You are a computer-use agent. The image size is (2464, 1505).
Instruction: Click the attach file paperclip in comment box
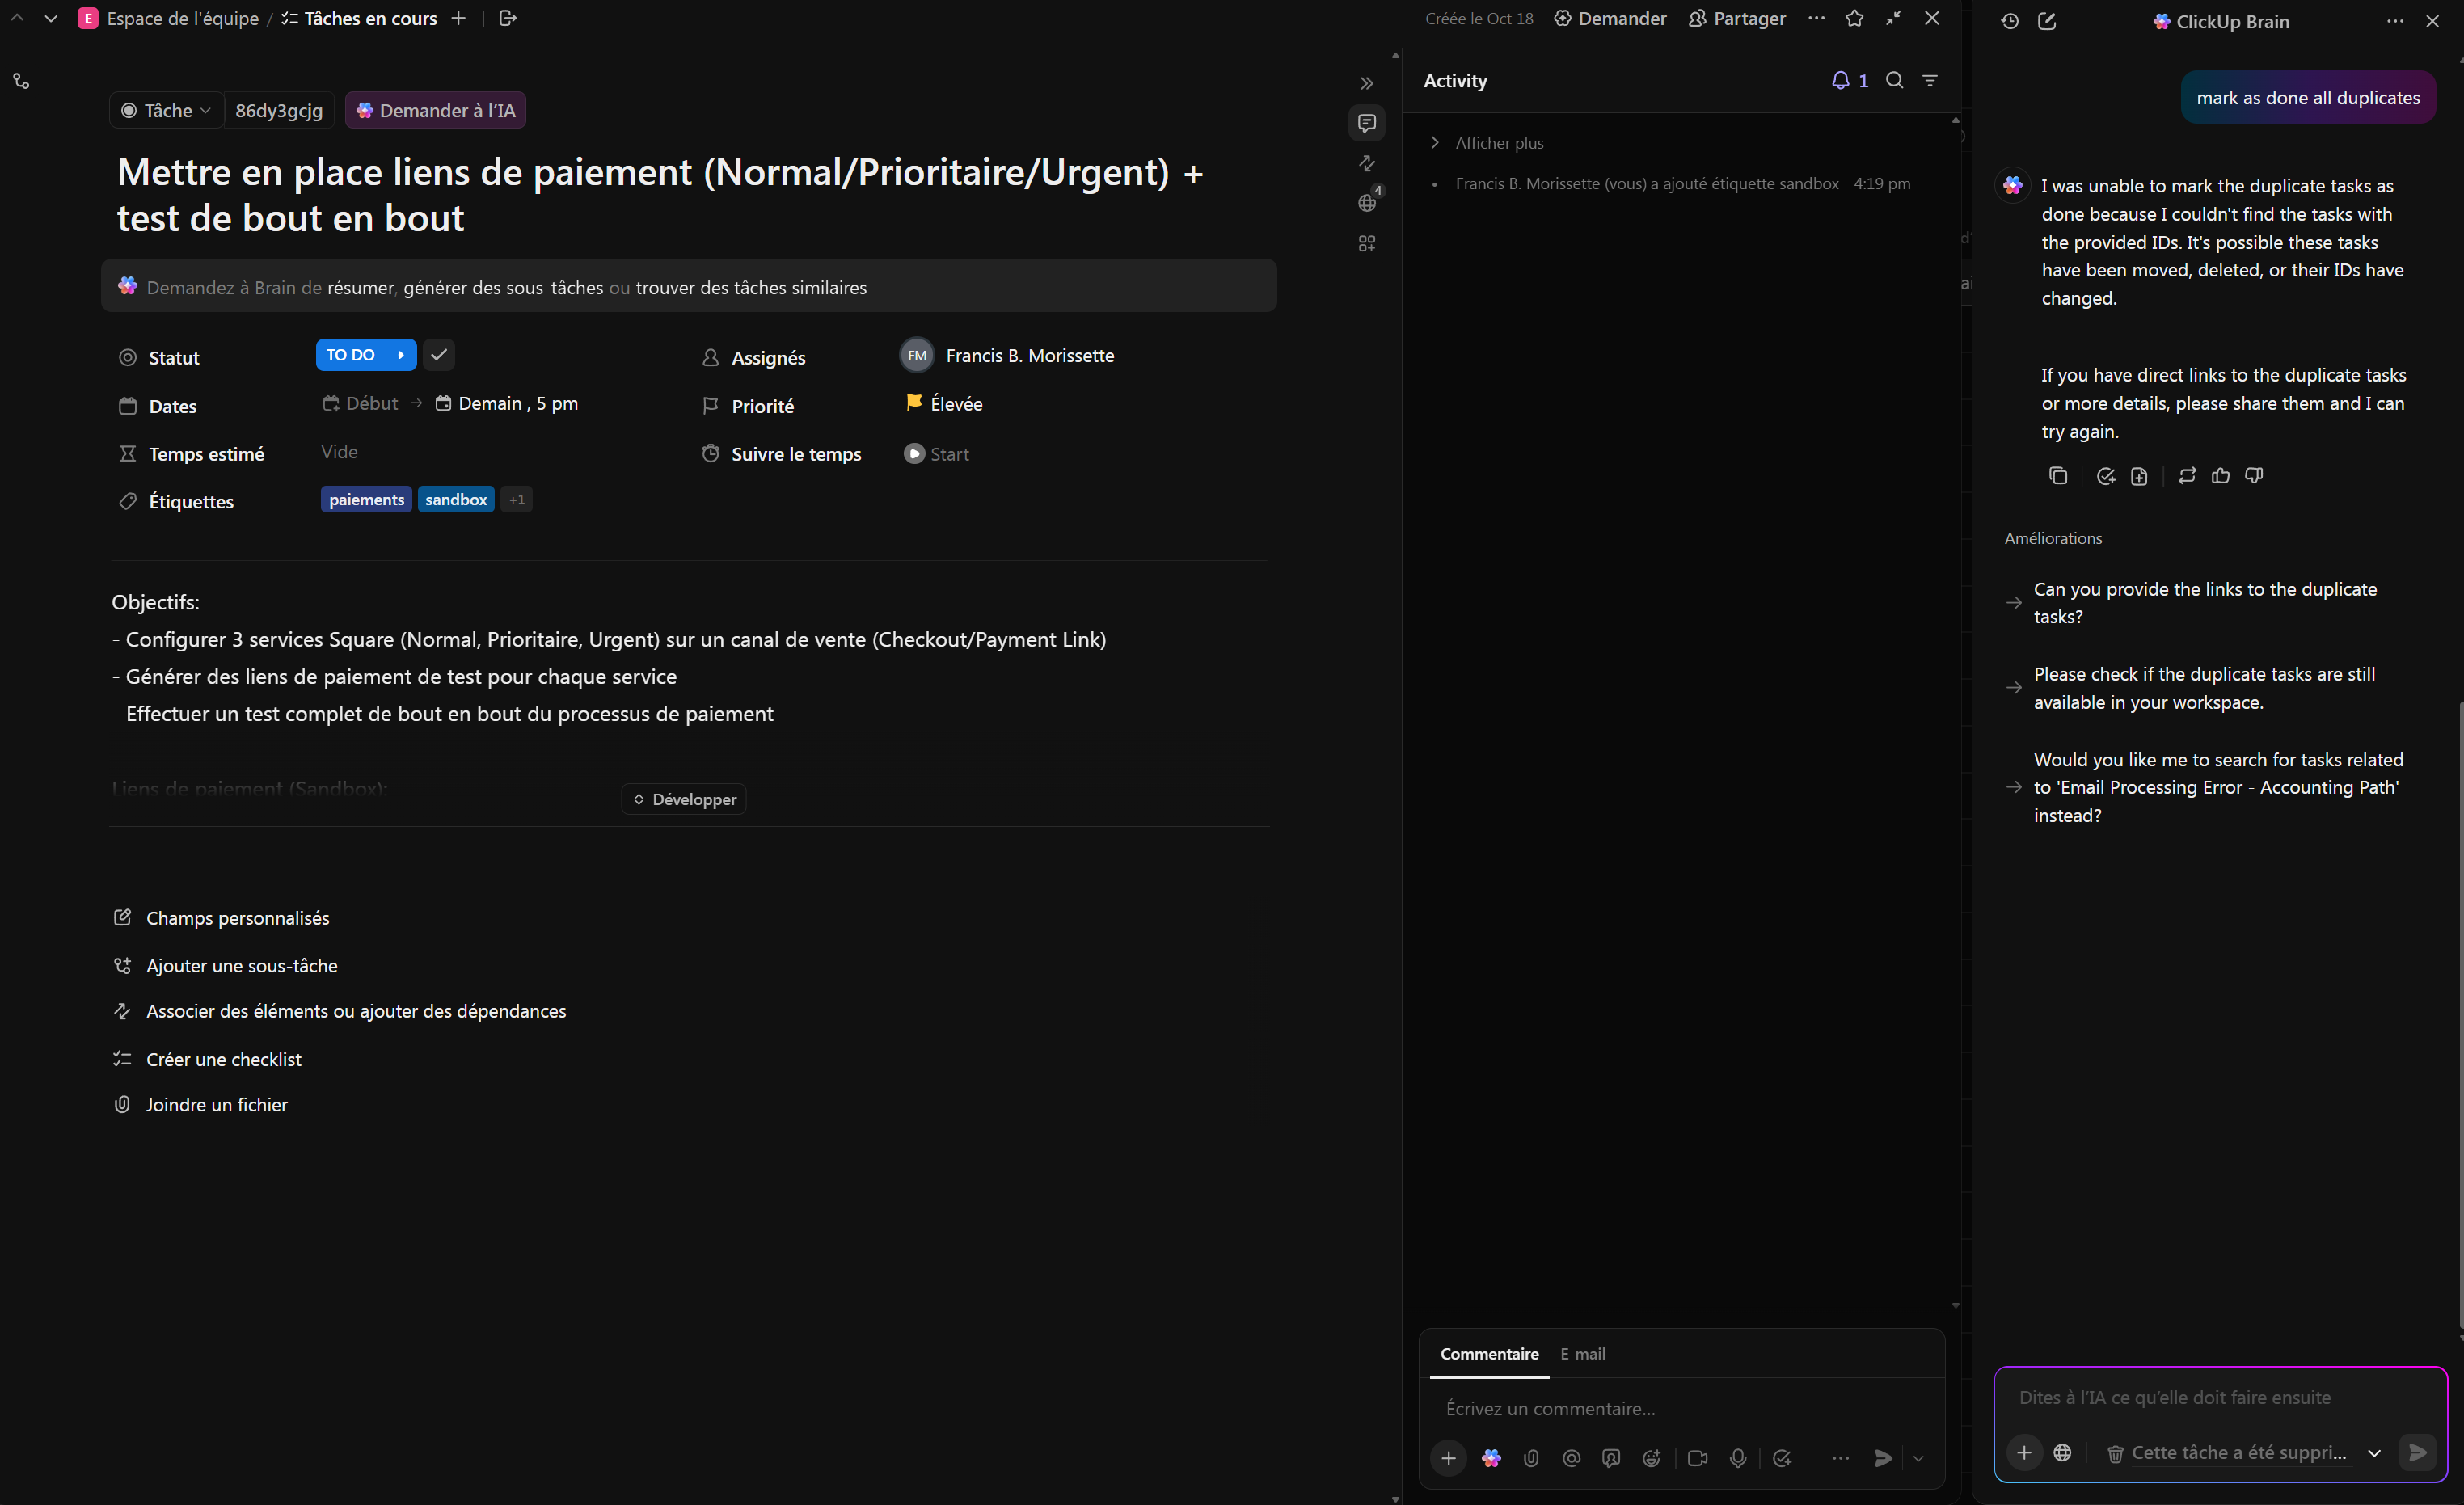coord(1531,1458)
